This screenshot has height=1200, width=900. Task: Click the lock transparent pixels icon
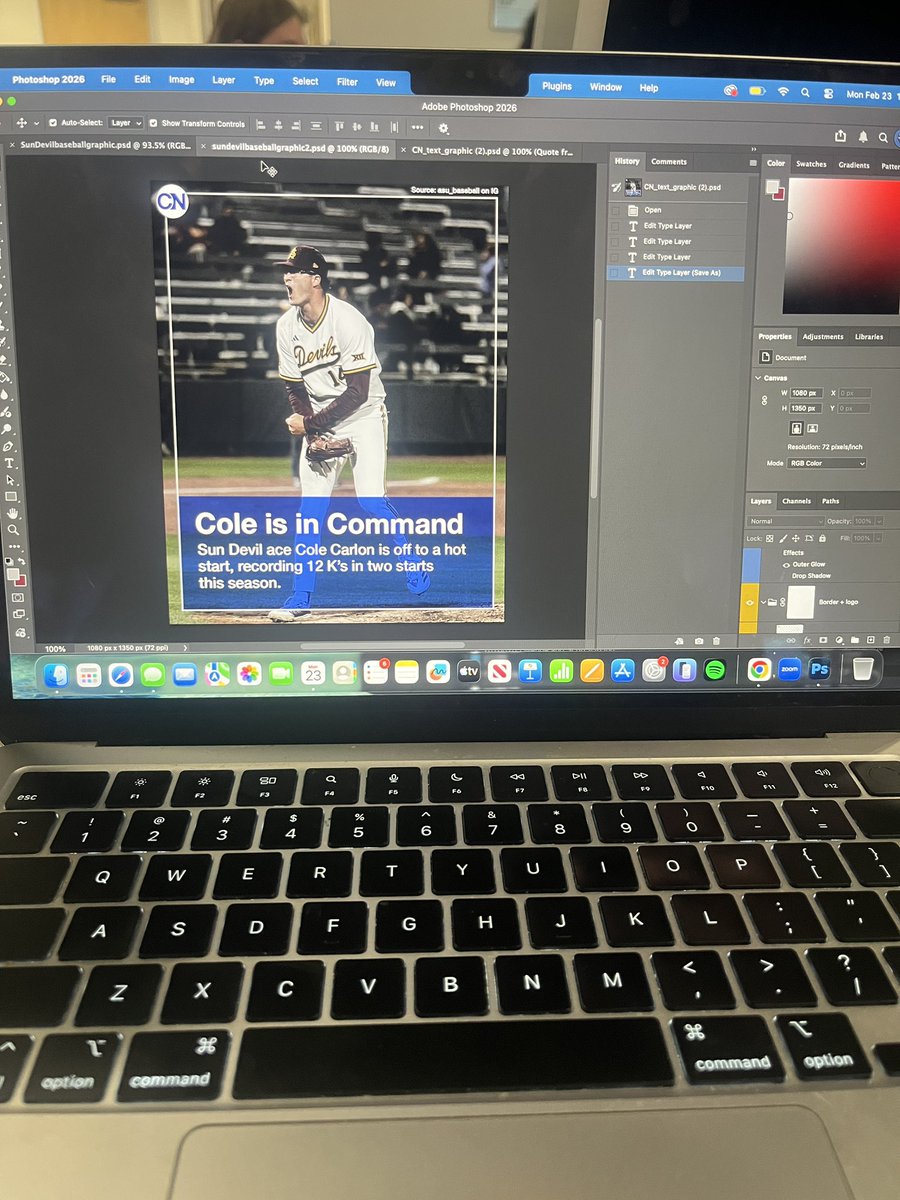coord(769,539)
